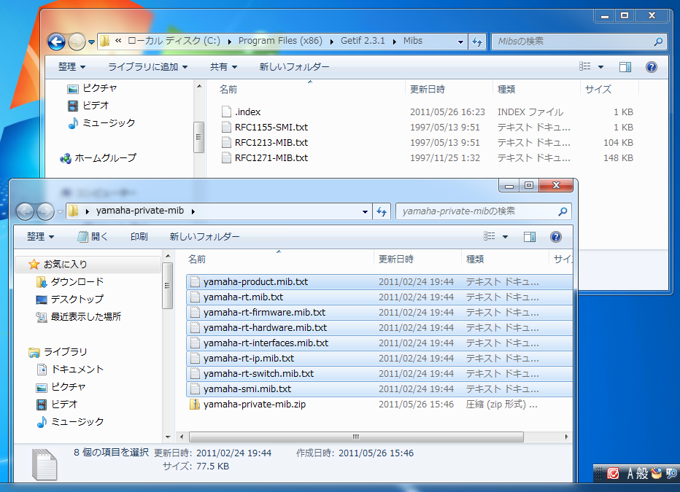Select RFC1271-MIB.txt file icon
Screen dimensions: 680x492
pyautogui.click(x=226, y=157)
